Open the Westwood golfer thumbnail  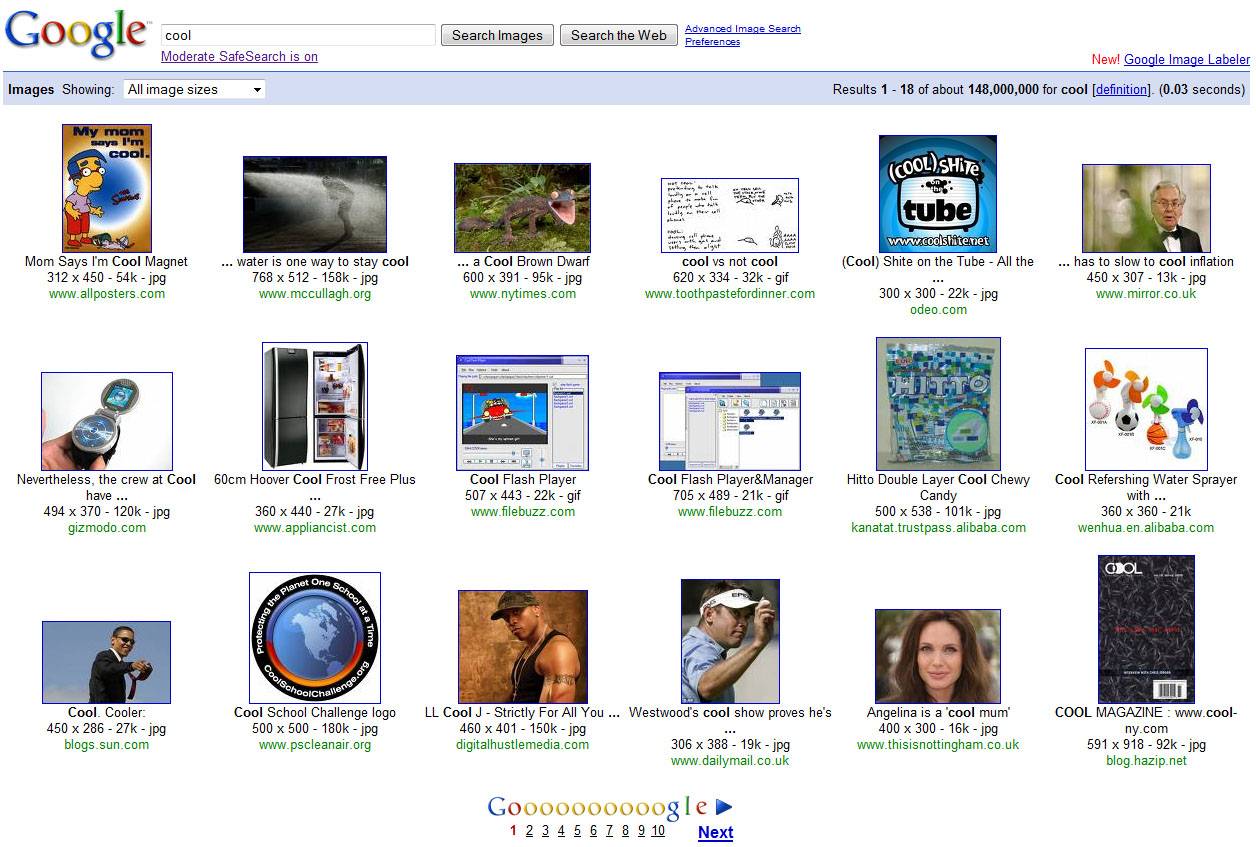click(730, 642)
